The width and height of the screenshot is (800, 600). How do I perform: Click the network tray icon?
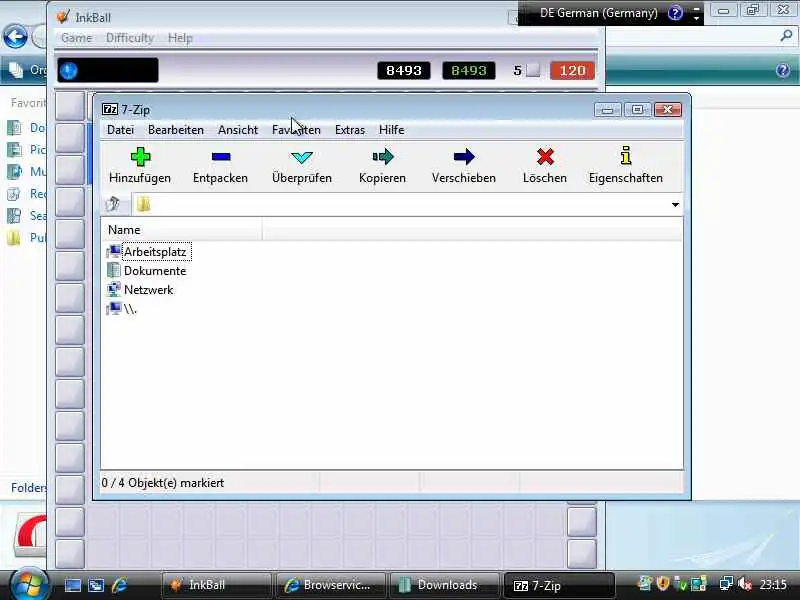pos(726,584)
